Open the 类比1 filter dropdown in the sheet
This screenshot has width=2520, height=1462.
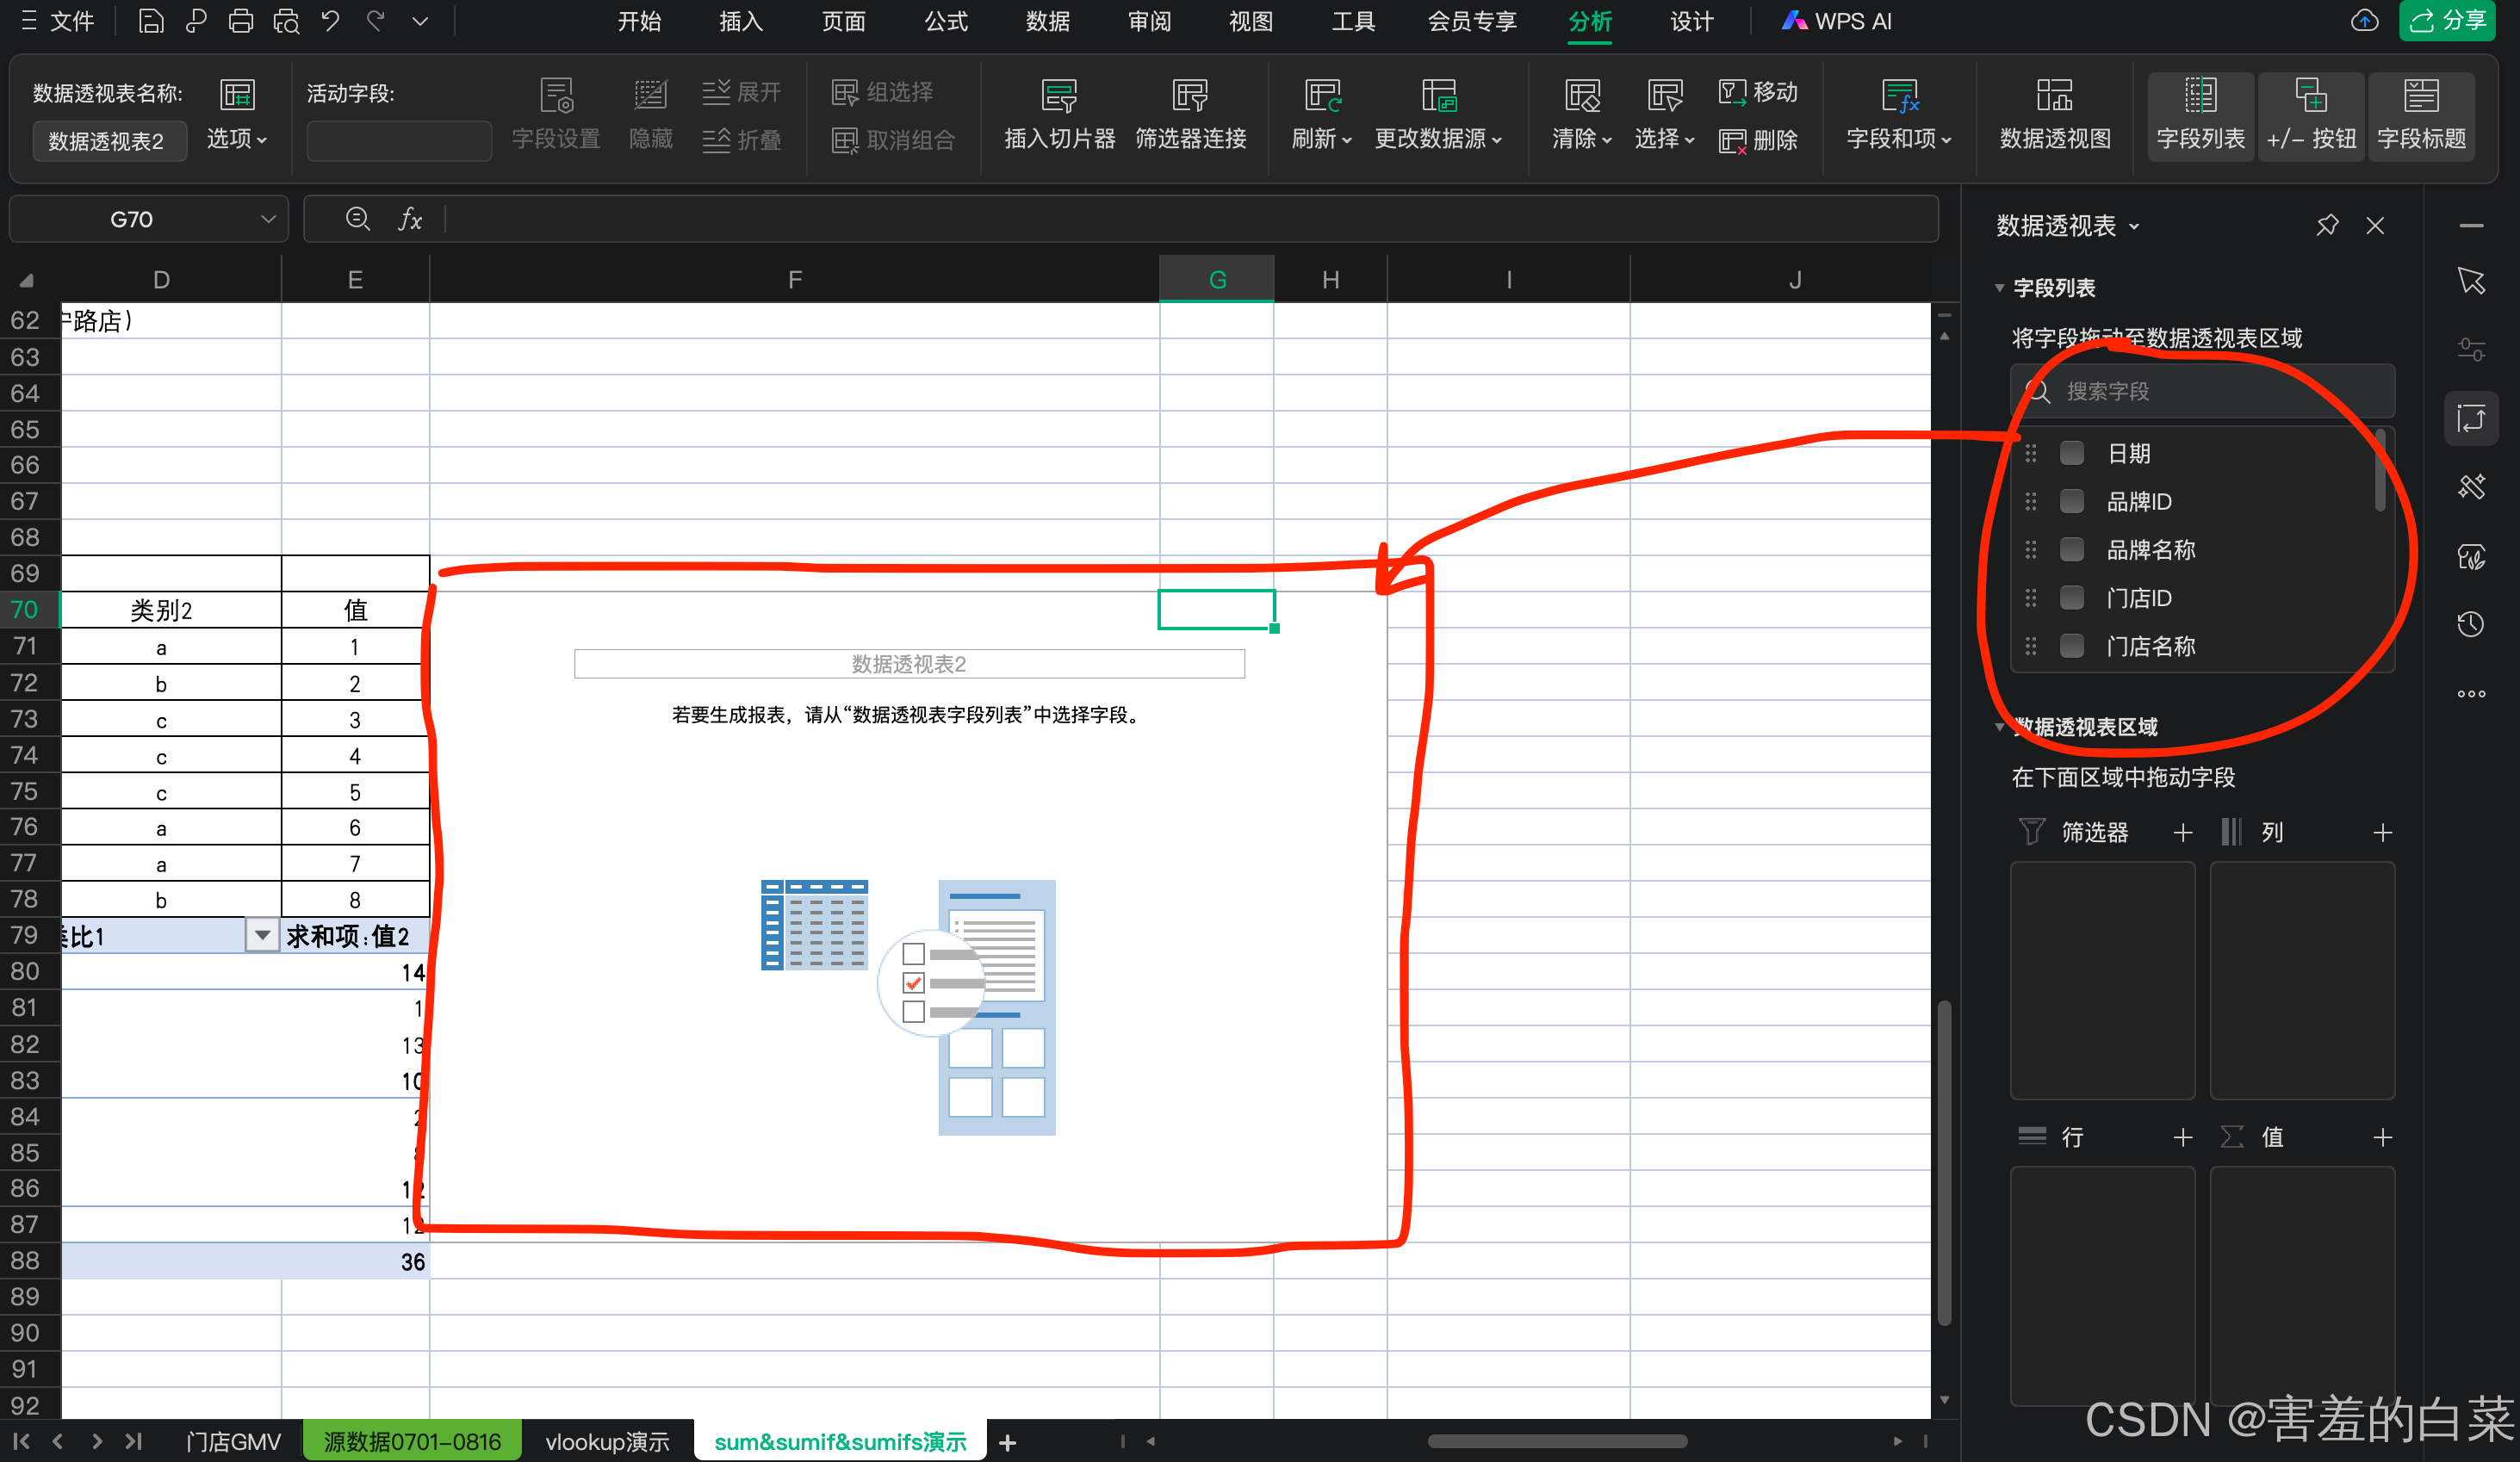262,936
